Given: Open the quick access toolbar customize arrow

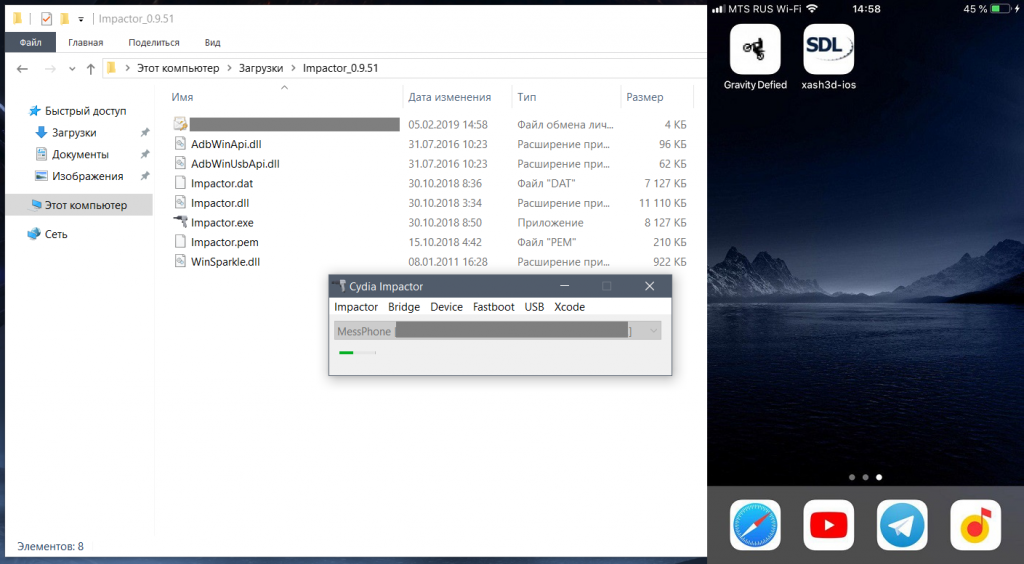Looking at the screenshot, I should (x=81, y=19).
